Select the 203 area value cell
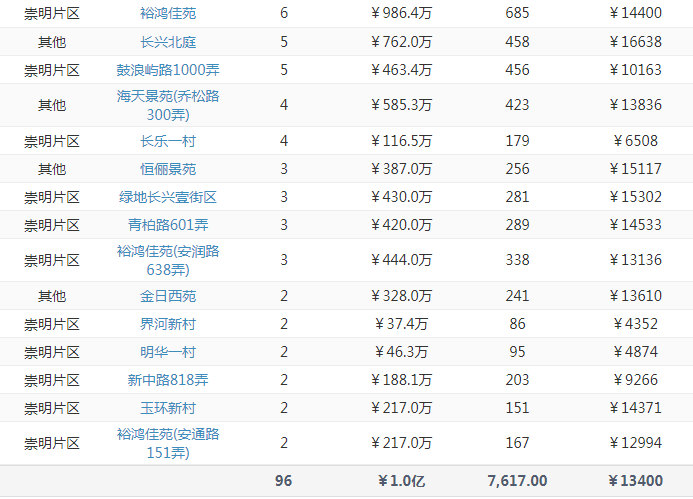693x499 pixels. [517, 380]
